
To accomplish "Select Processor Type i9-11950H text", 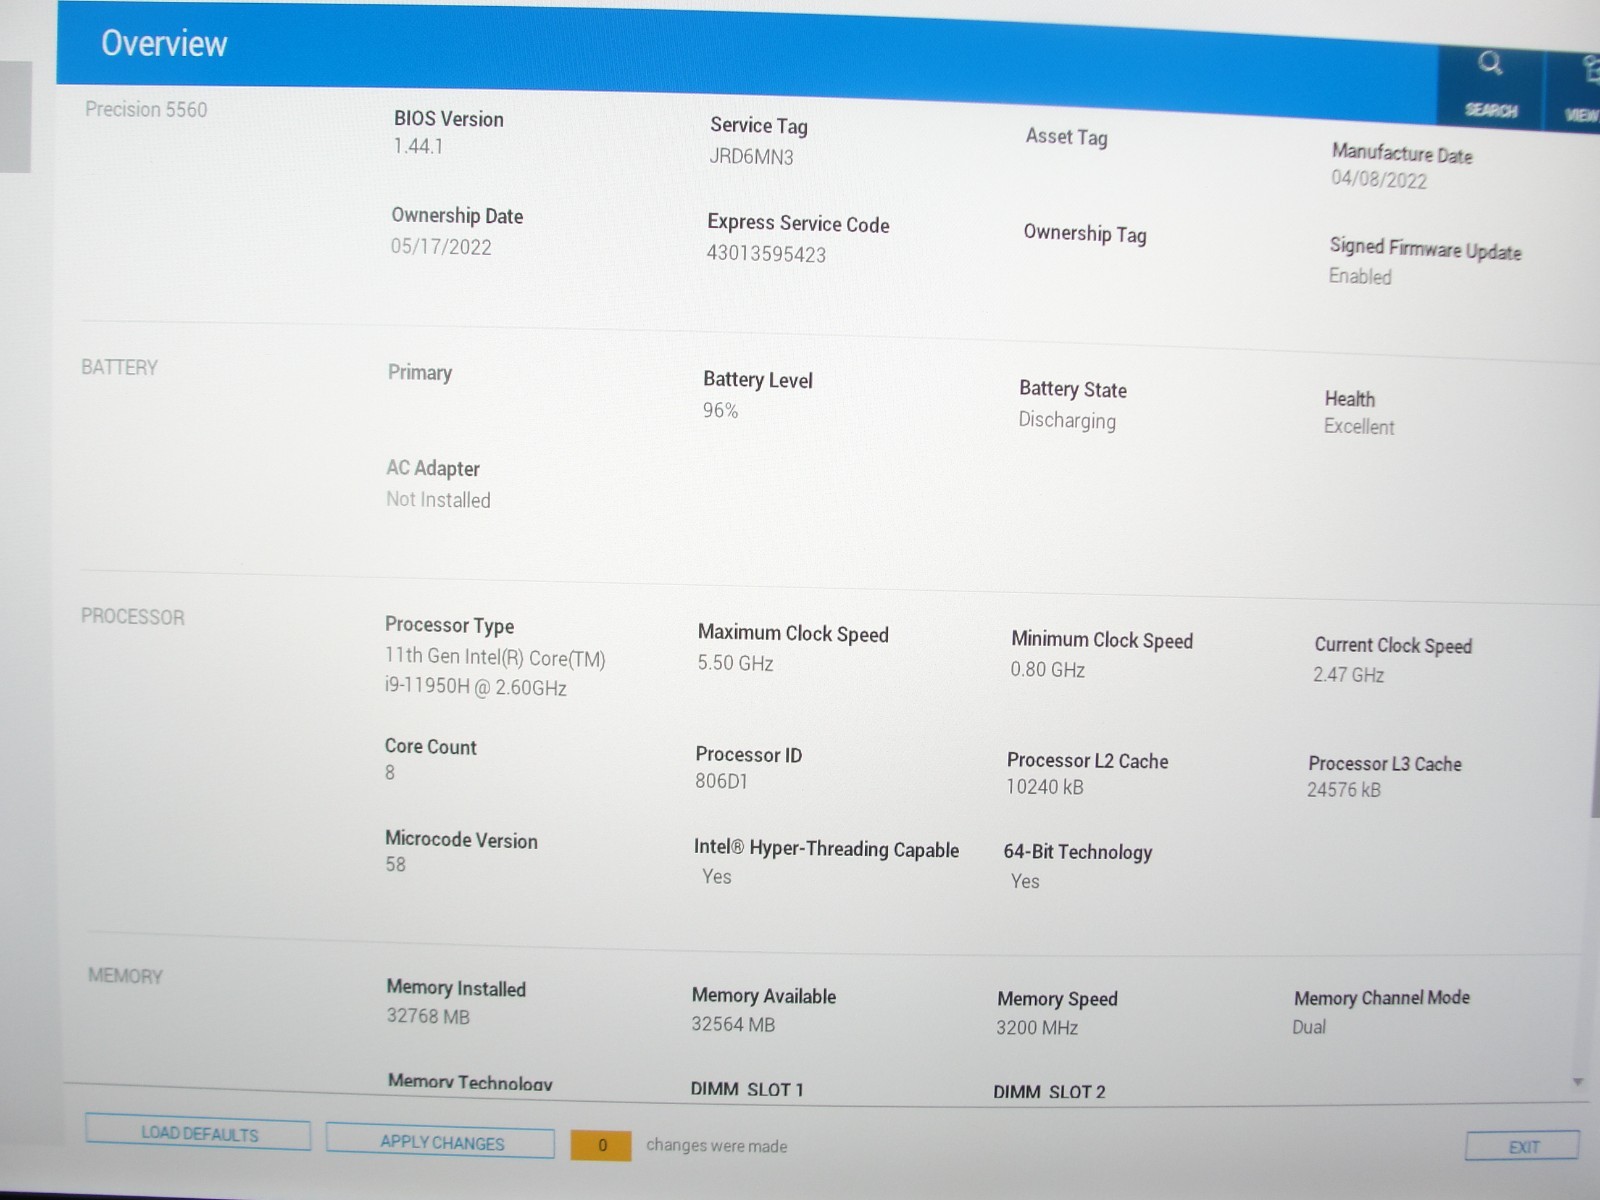I will pos(475,686).
